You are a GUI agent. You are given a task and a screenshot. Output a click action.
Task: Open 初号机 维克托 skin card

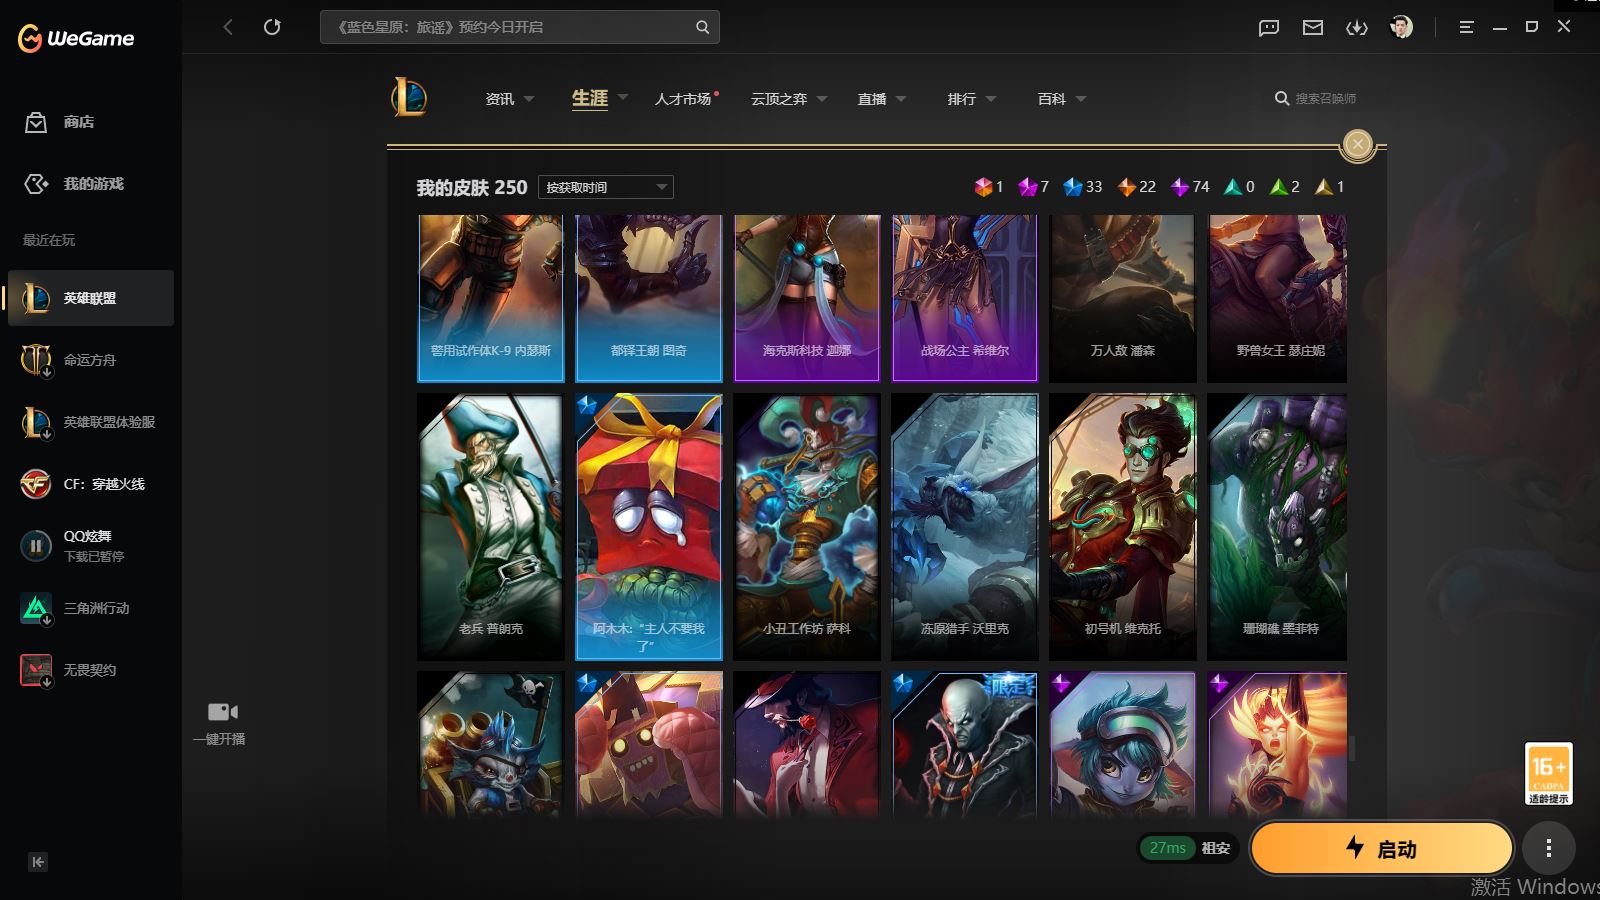(1123, 527)
